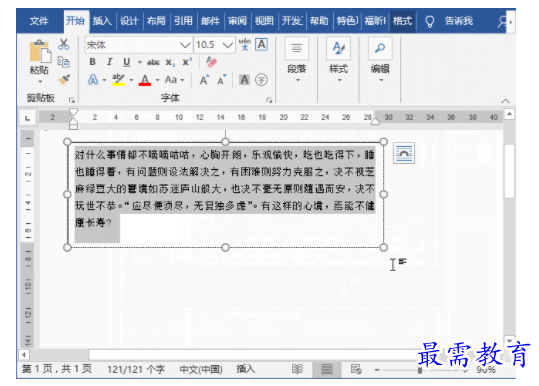Click the ruler tab selector L icon
This screenshot has height=386, width=539.
click(28, 118)
